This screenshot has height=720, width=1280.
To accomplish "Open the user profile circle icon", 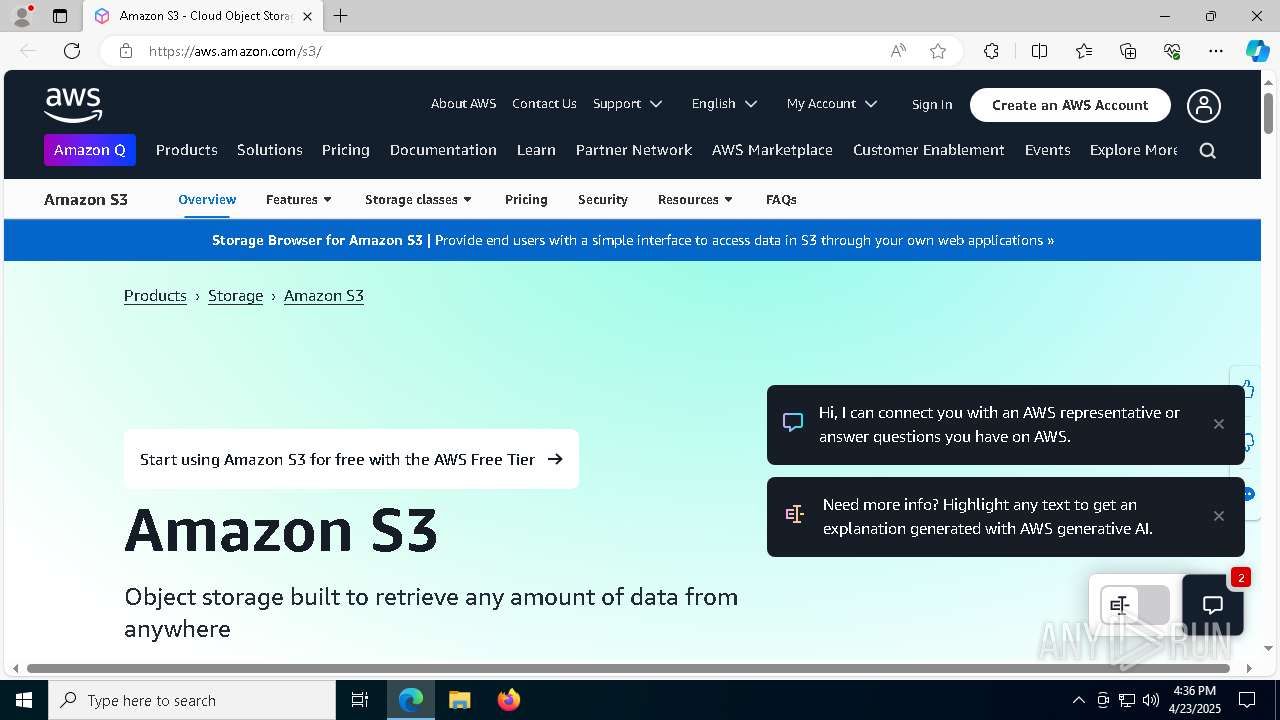I will (x=1204, y=105).
